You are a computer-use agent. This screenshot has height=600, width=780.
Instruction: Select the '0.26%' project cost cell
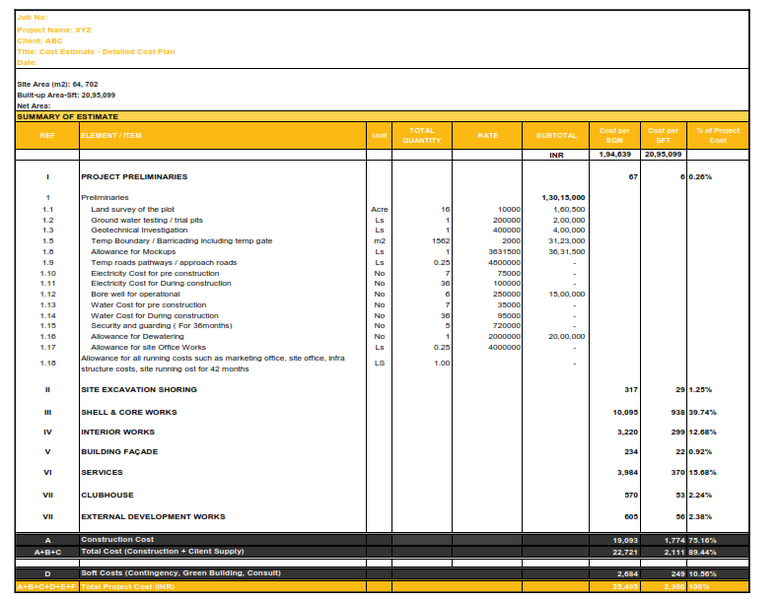[x=700, y=177]
